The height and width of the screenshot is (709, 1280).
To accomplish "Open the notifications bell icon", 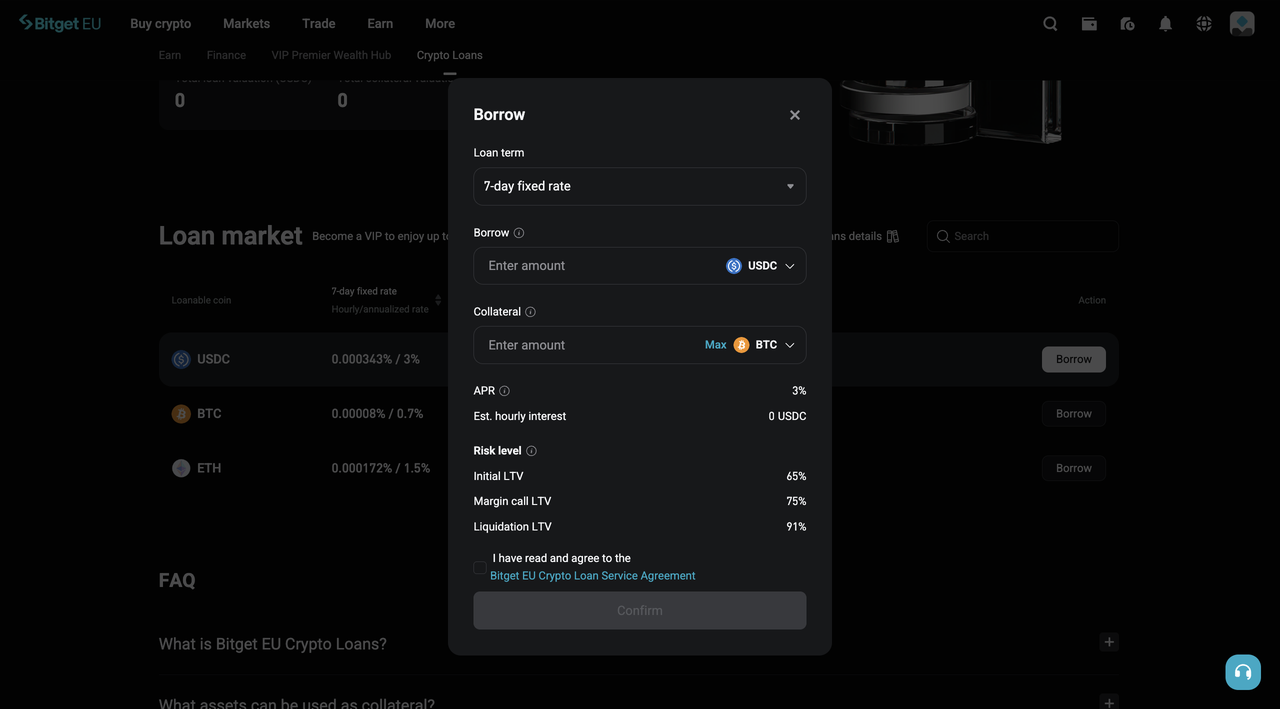I will click(1165, 24).
